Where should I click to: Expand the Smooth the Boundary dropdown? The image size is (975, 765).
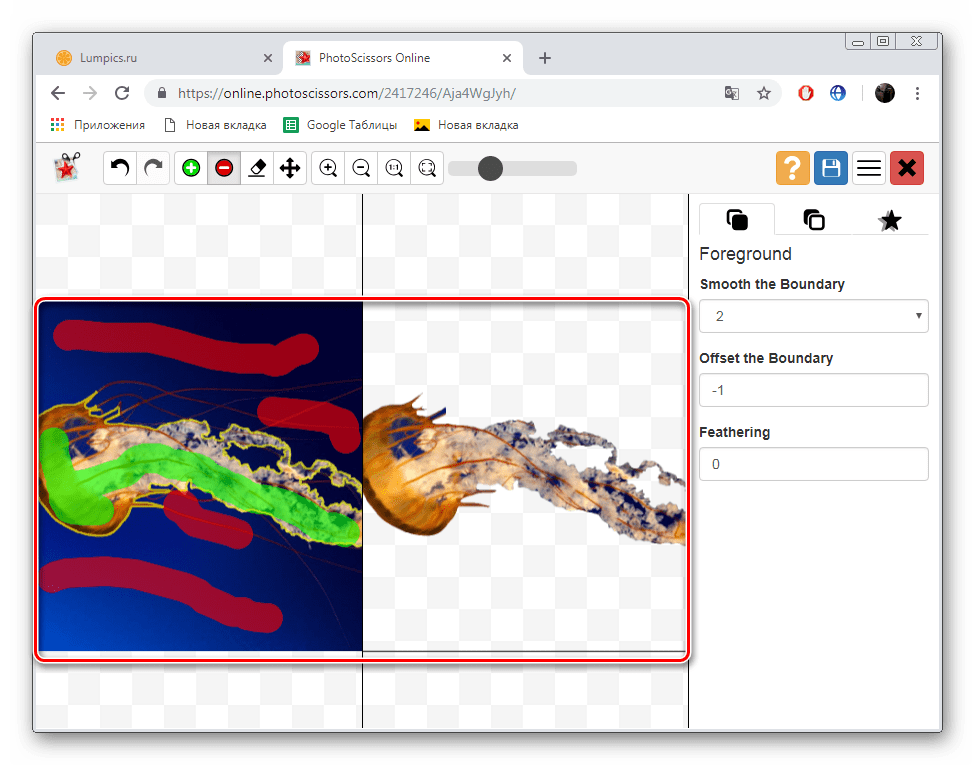(813, 316)
